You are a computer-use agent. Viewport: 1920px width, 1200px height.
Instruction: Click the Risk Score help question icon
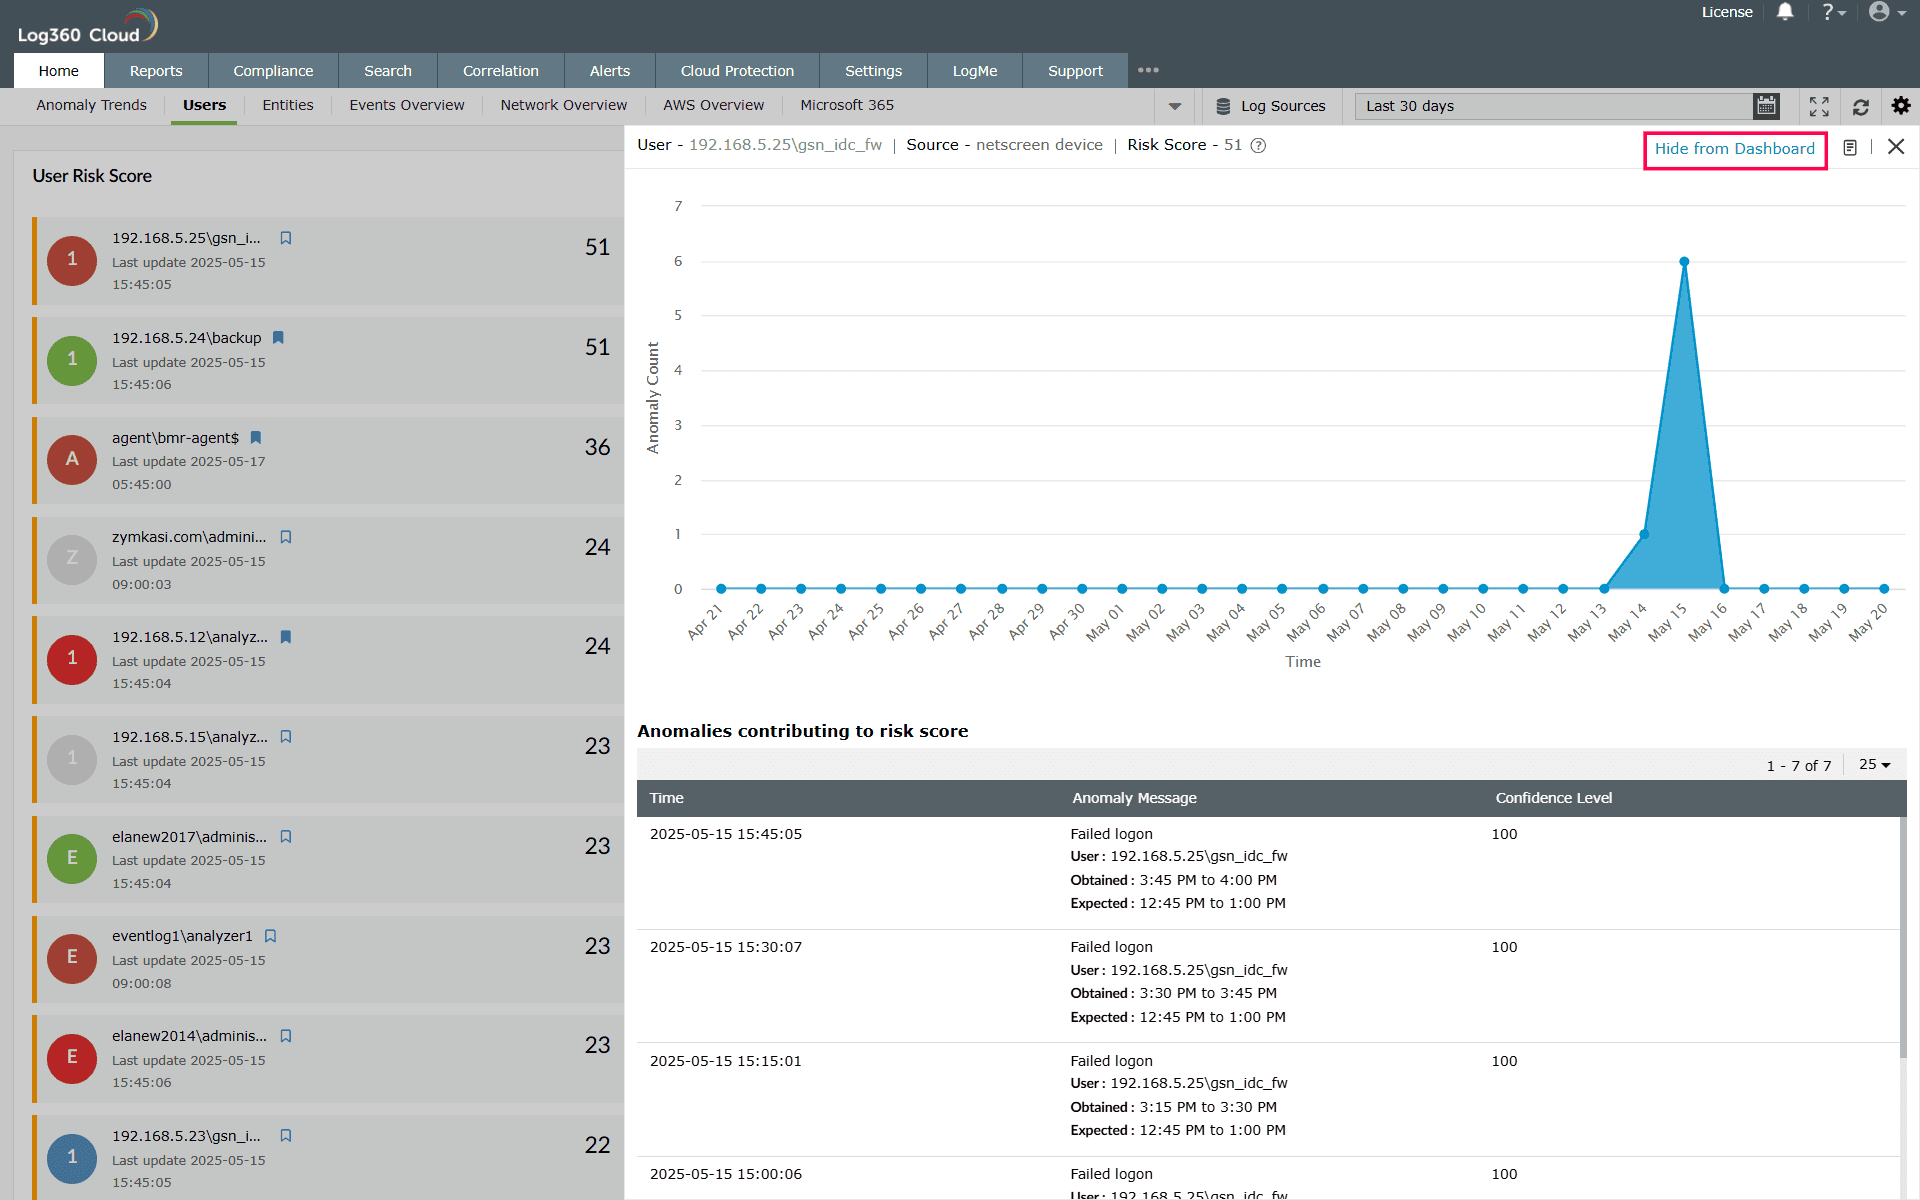click(x=1259, y=146)
